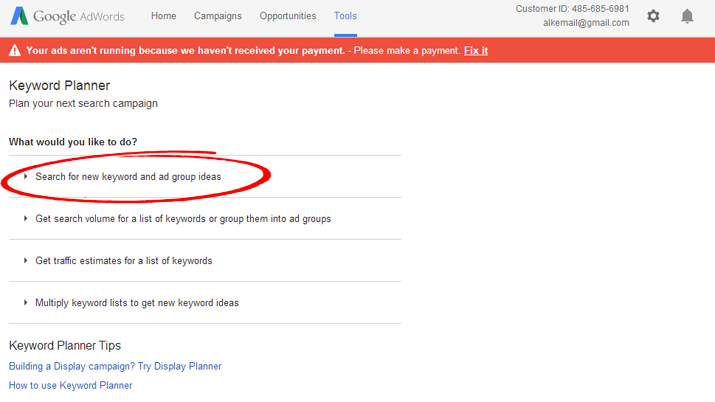
Task: Expand the arrow beside "Search for new keyword"
Action: pos(26,176)
